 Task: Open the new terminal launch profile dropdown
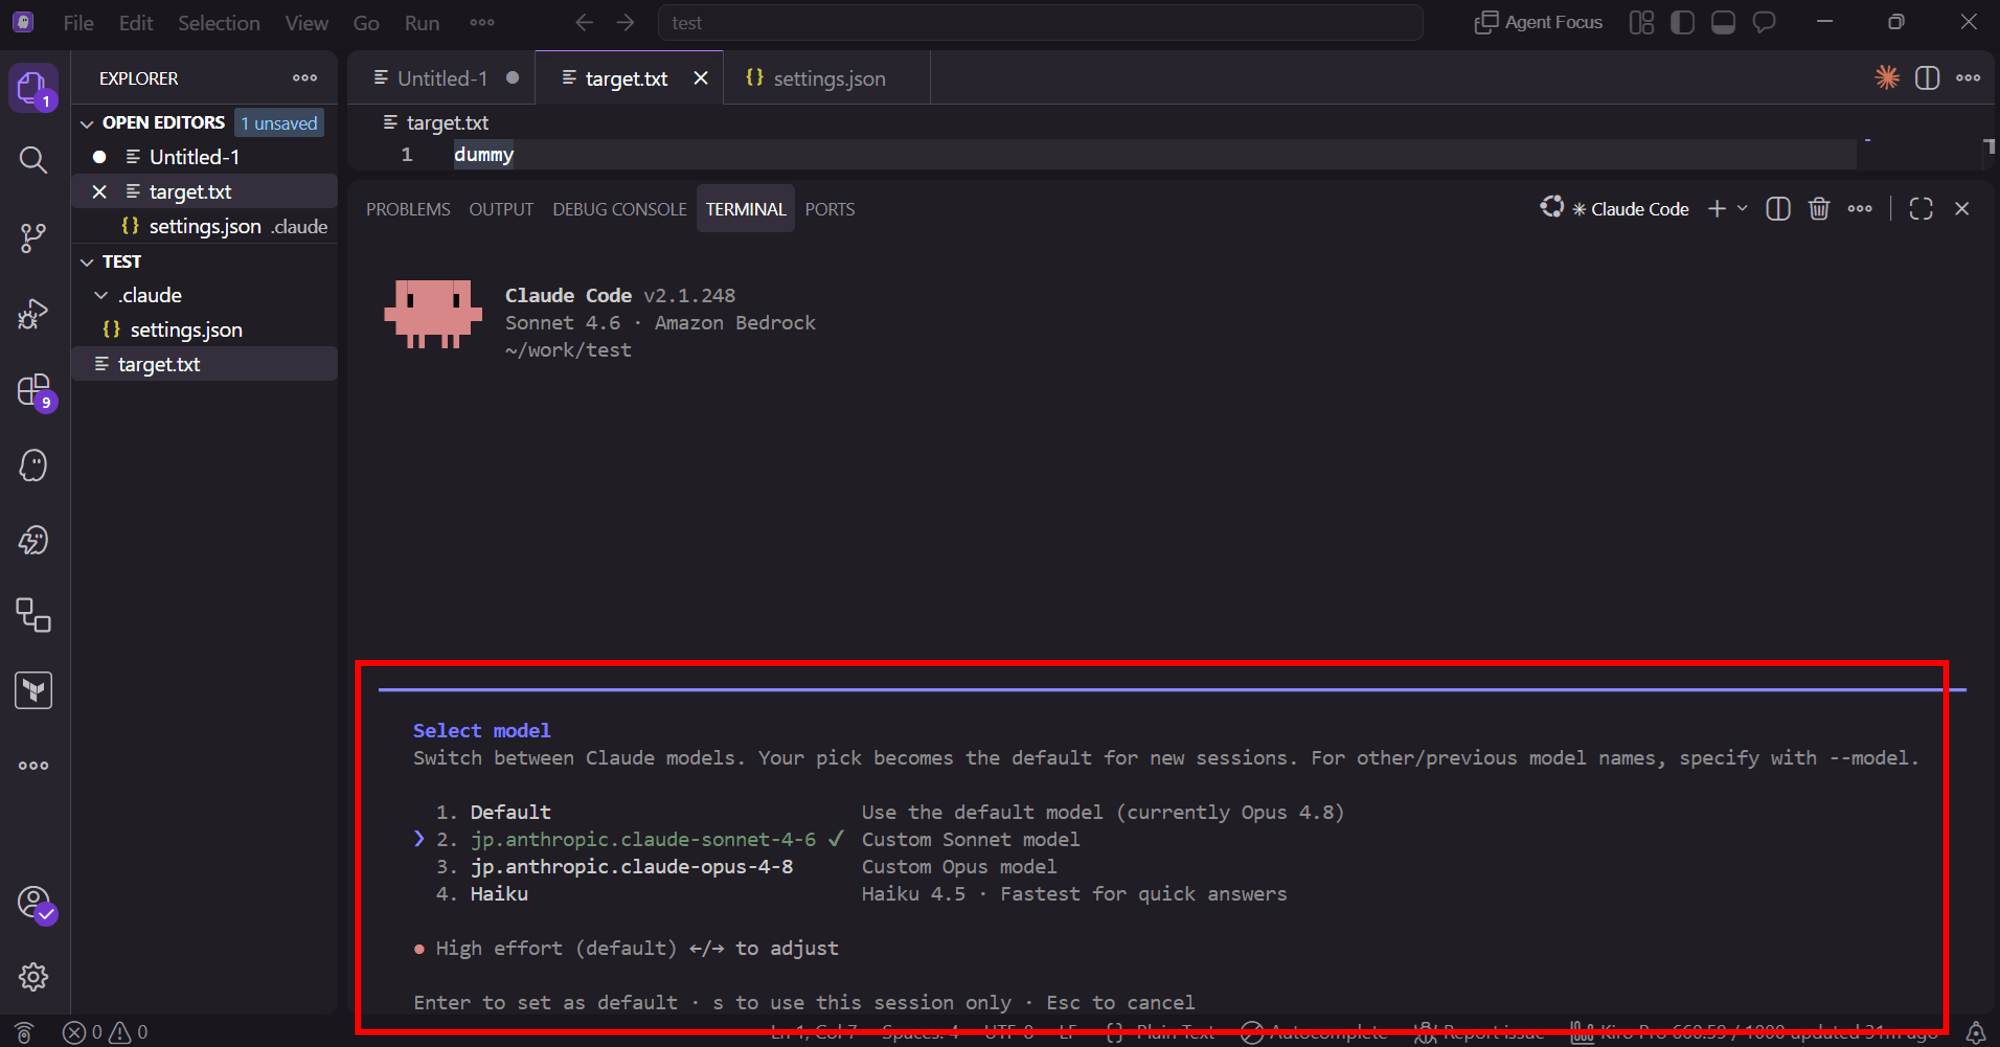point(1742,209)
